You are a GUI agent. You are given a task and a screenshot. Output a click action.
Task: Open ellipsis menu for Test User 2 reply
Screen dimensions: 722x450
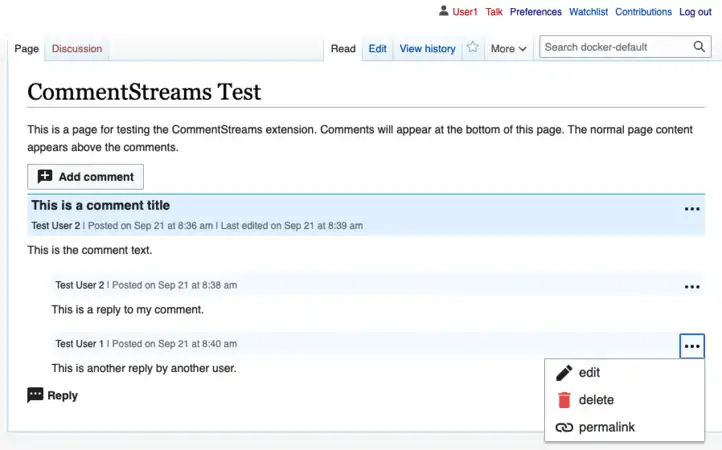tap(692, 287)
